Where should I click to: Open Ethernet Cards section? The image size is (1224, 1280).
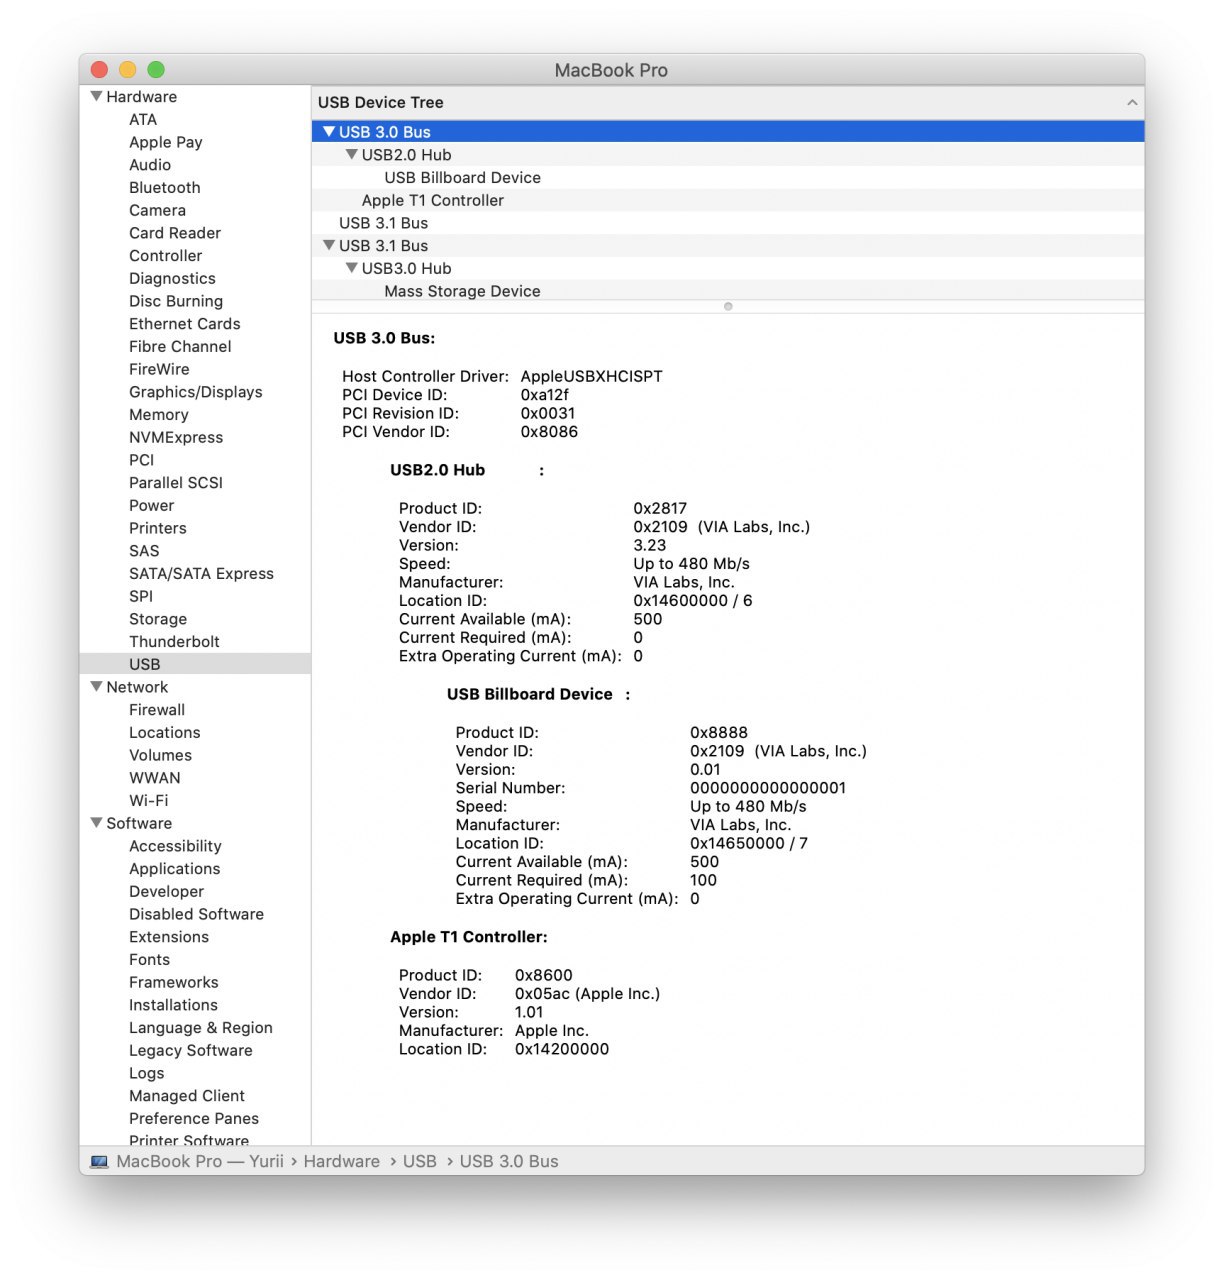coord(184,324)
